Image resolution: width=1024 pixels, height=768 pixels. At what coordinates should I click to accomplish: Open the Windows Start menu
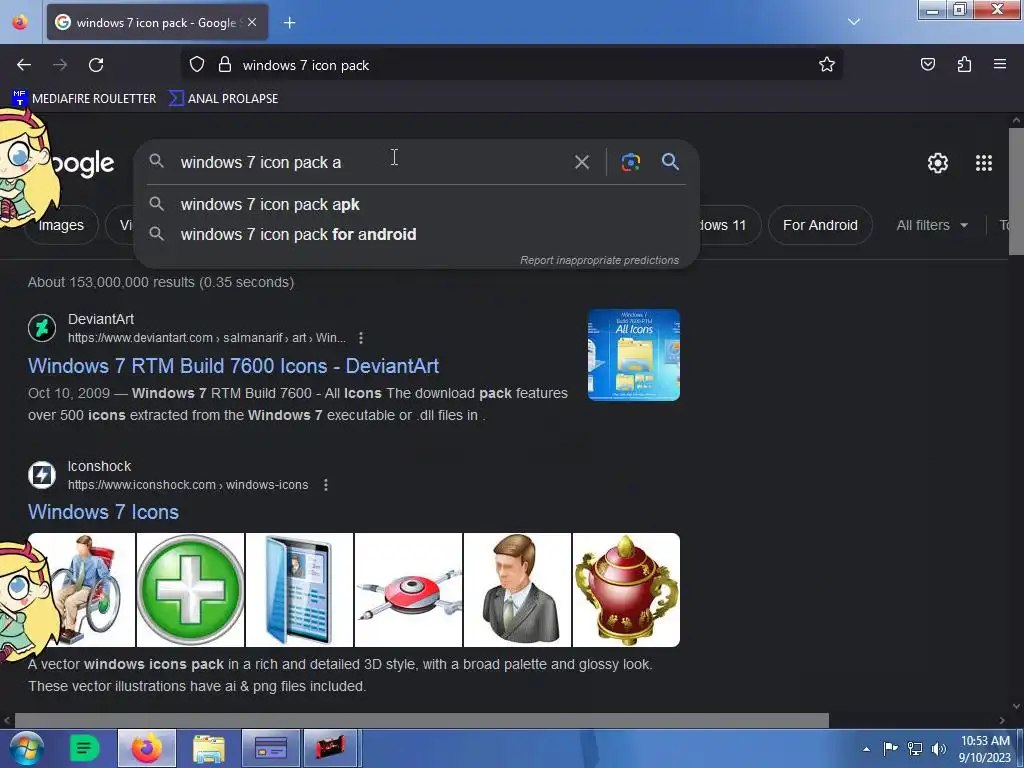tap(27, 748)
